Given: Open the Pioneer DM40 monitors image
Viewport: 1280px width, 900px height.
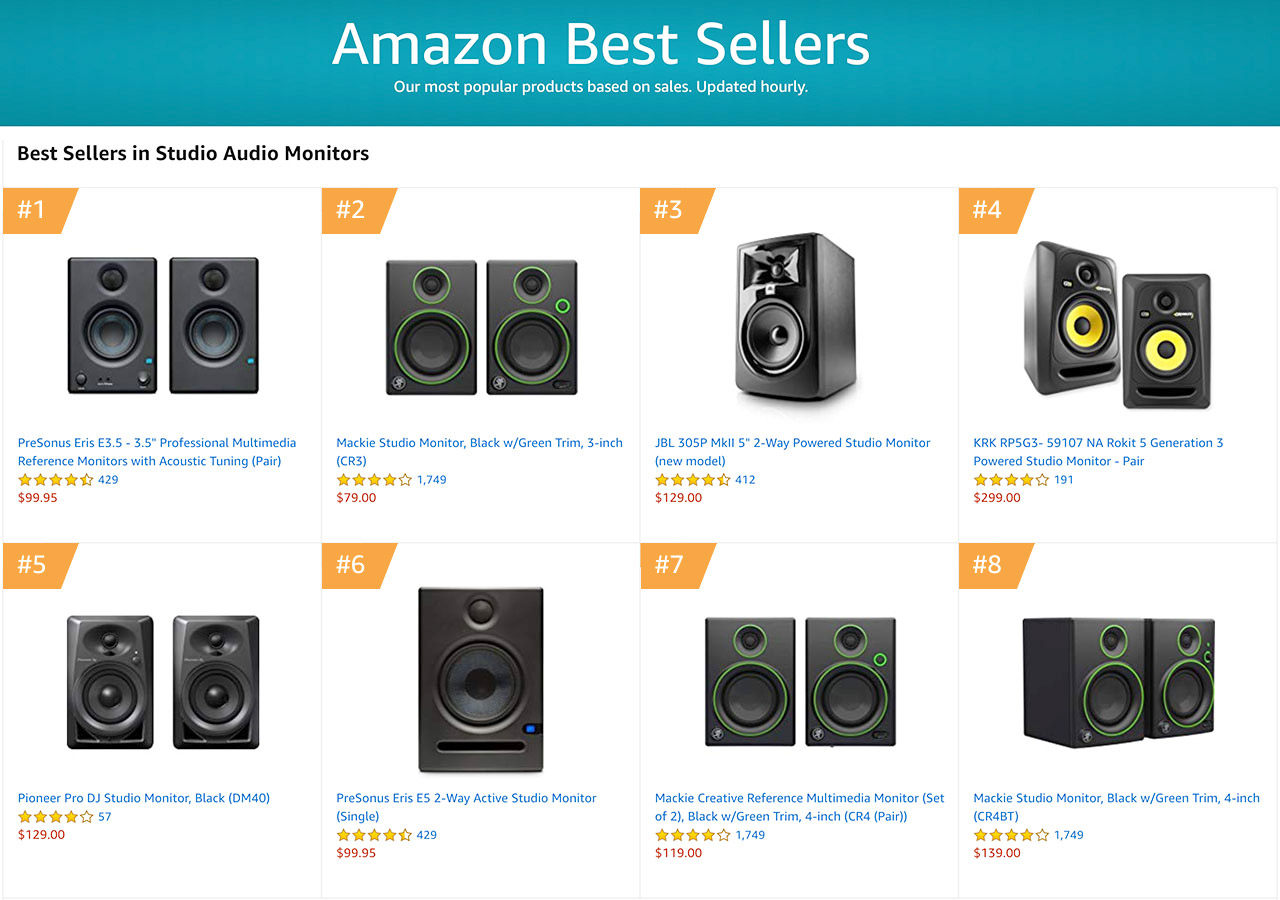Looking at the screenshot, I should (x=163, y=682).
